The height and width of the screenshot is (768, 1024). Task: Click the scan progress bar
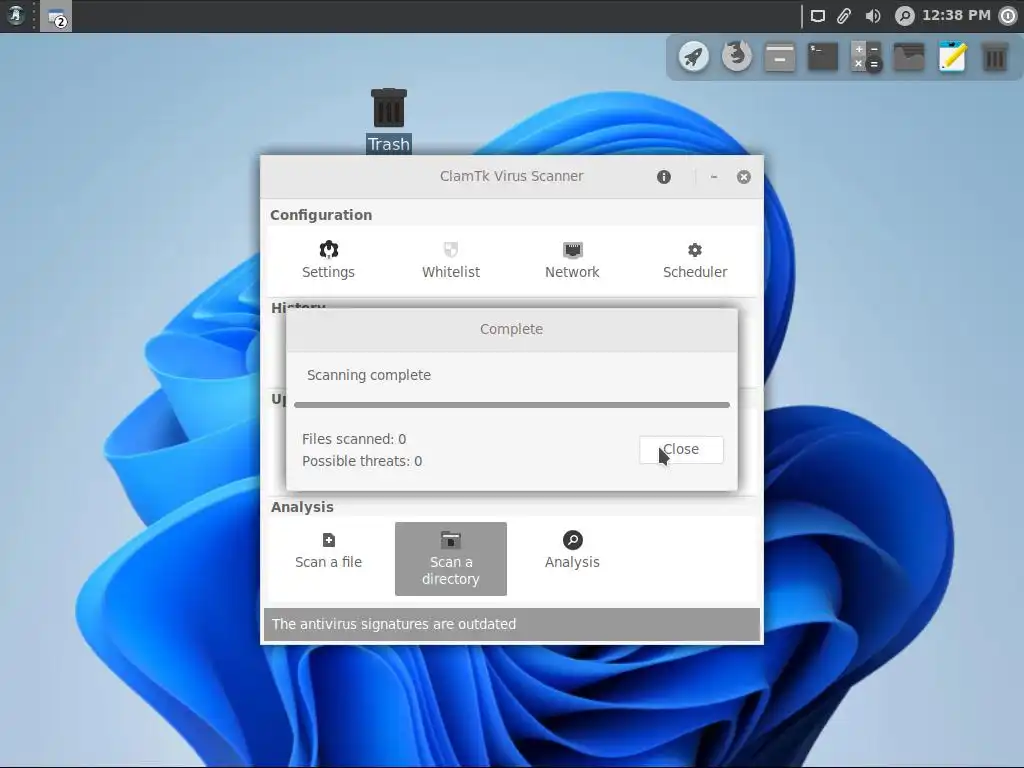(x=511, y=405)
